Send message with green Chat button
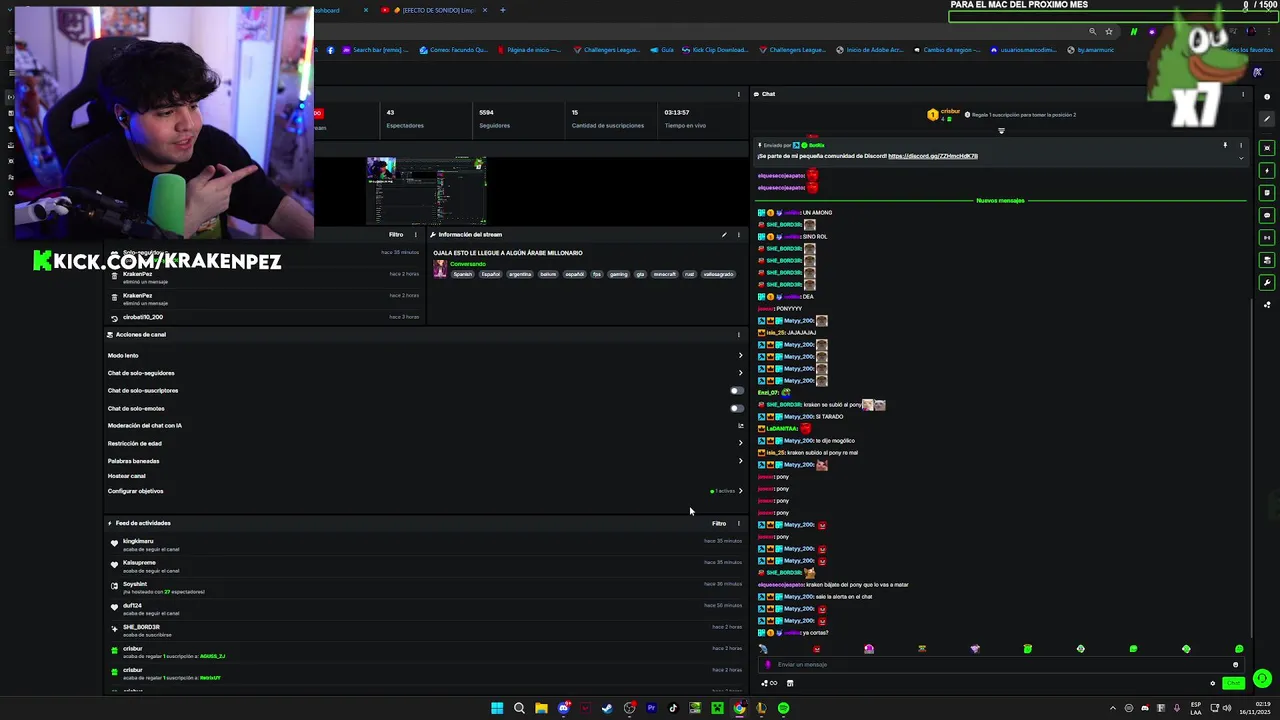This screenshot has width=1280, height=720. [x=1233, y=684]
